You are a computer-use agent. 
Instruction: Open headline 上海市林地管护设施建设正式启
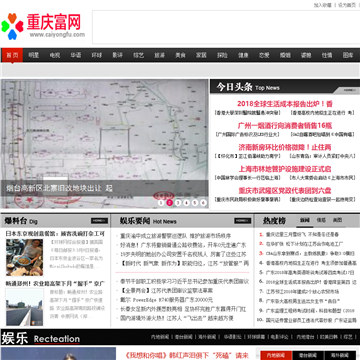tap(285, 169)
